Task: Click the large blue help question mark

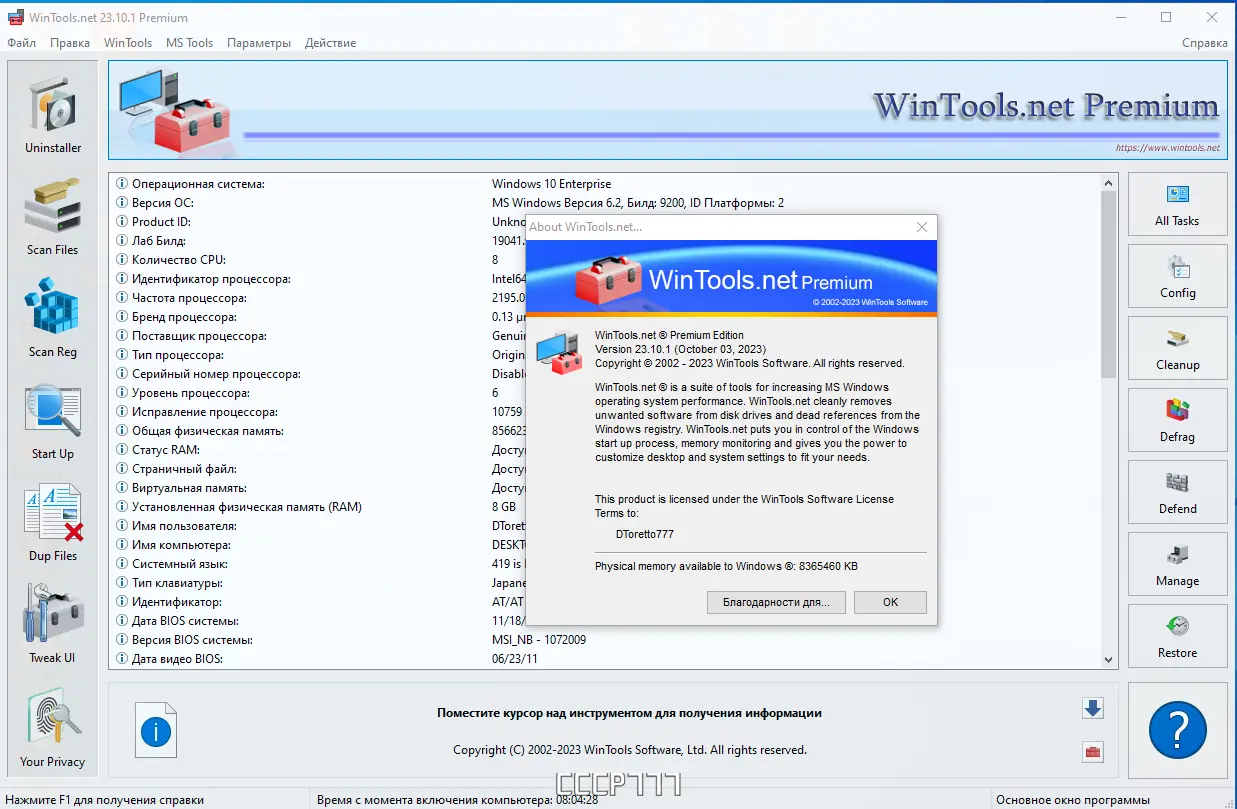Action: (x=1177, y=730)
